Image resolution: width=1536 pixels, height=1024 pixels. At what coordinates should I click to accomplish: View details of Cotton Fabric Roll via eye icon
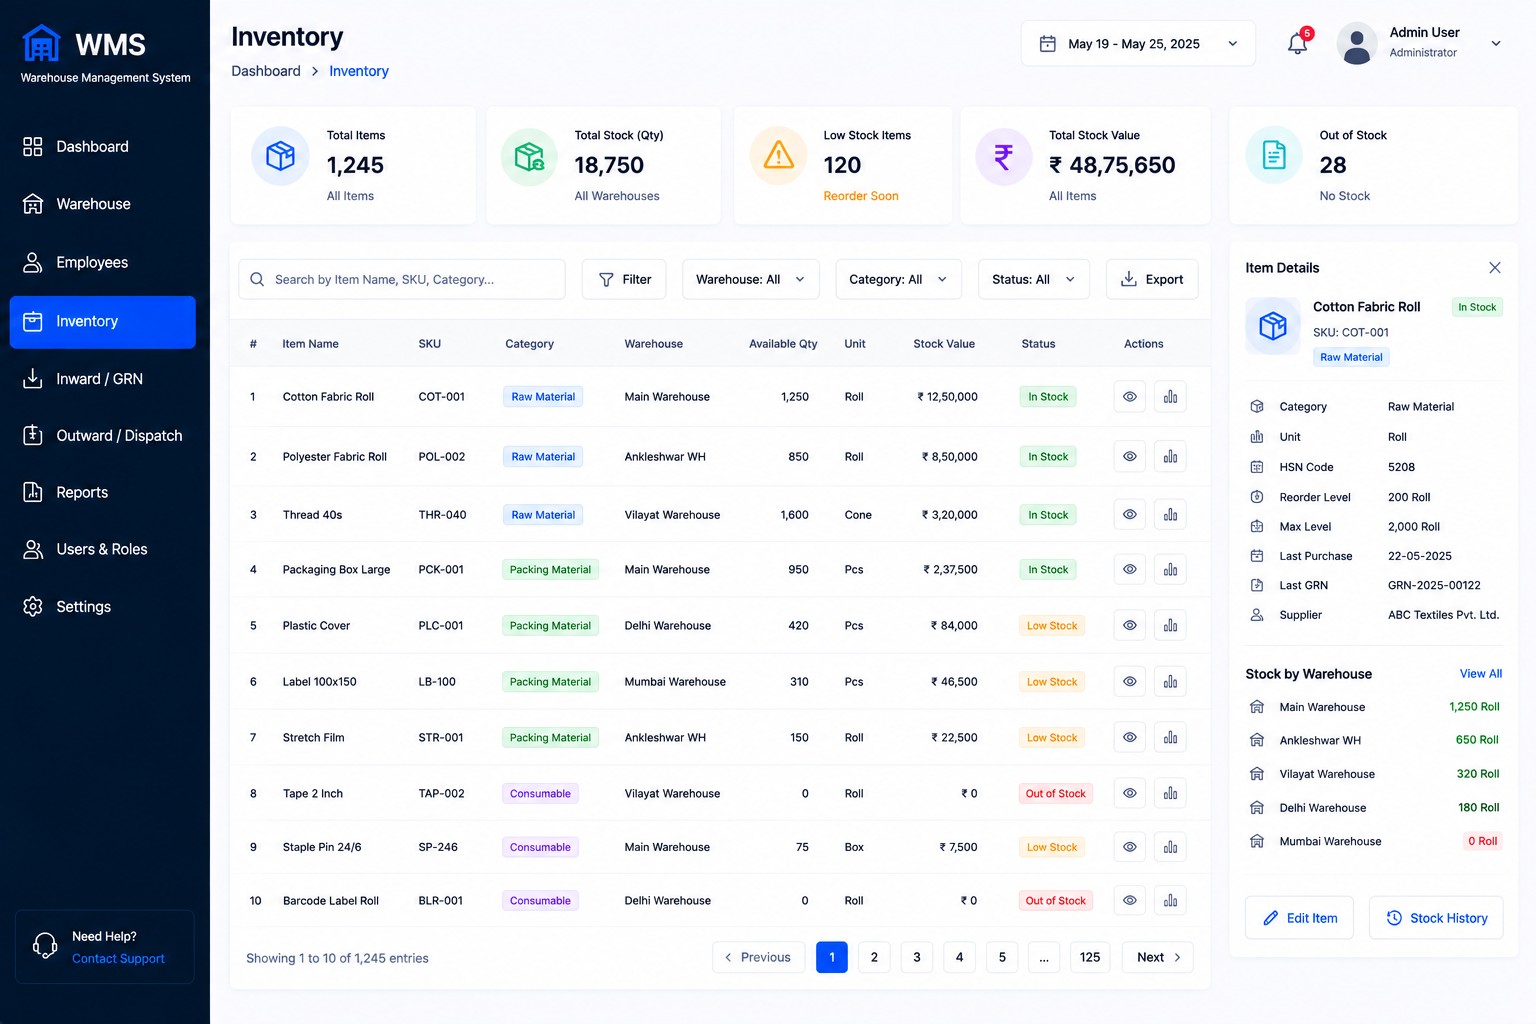coord(1130,397)
